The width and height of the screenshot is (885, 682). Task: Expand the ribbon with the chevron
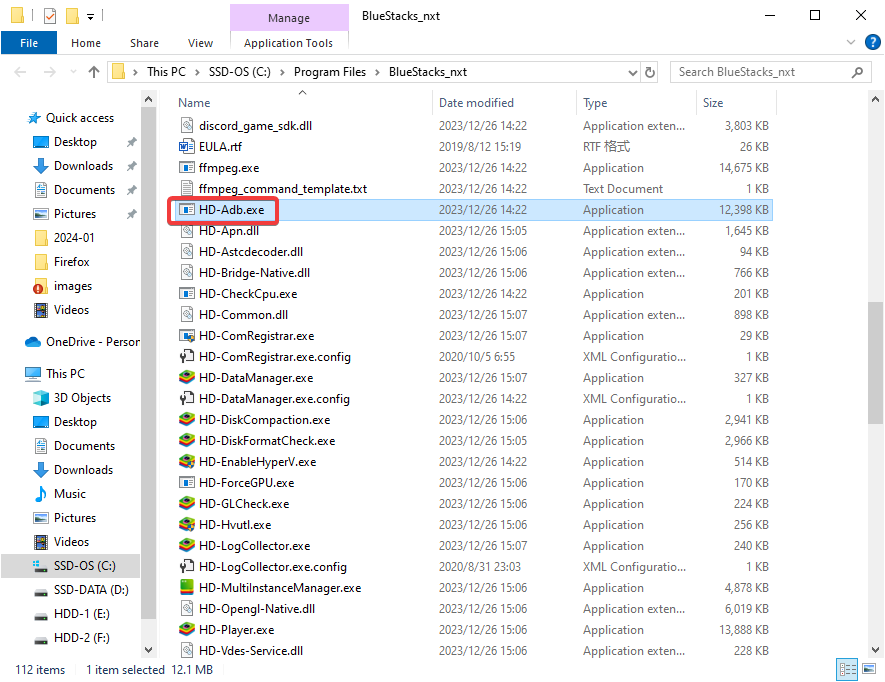tap(851, 42)
